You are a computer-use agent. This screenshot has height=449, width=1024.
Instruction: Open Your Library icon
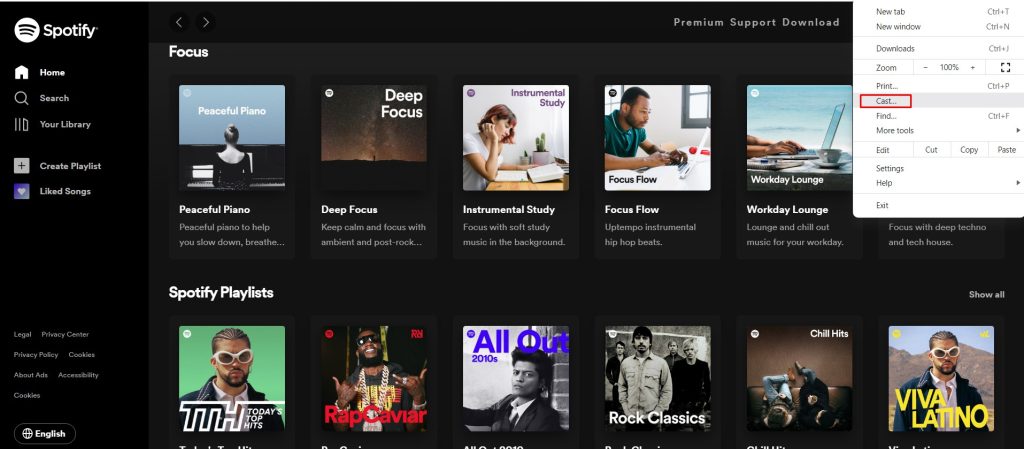point(22,124)
